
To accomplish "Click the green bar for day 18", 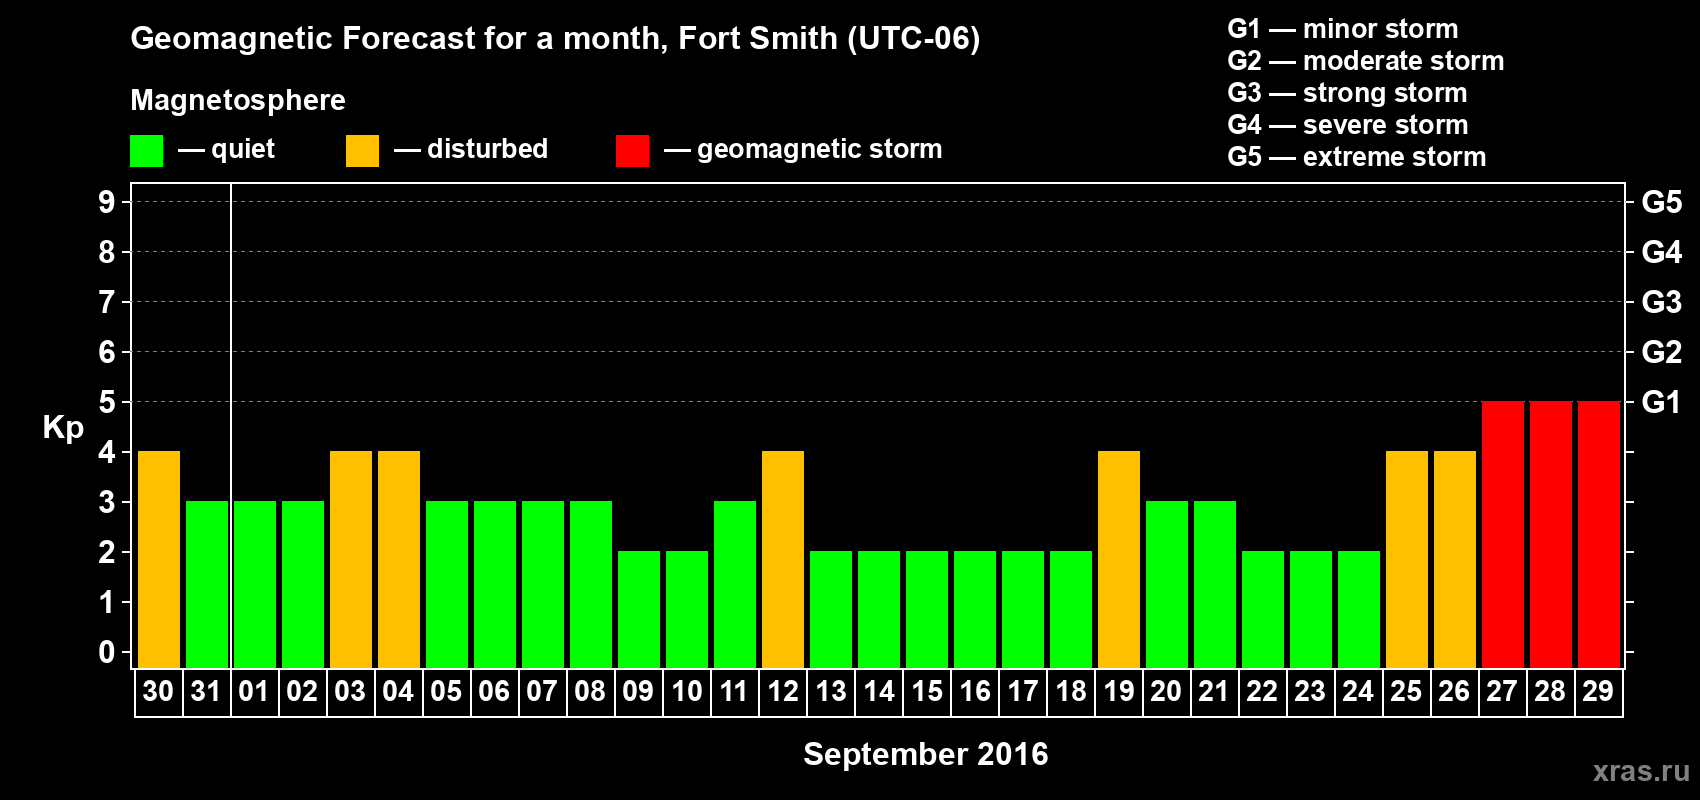I will [1071, 609].
